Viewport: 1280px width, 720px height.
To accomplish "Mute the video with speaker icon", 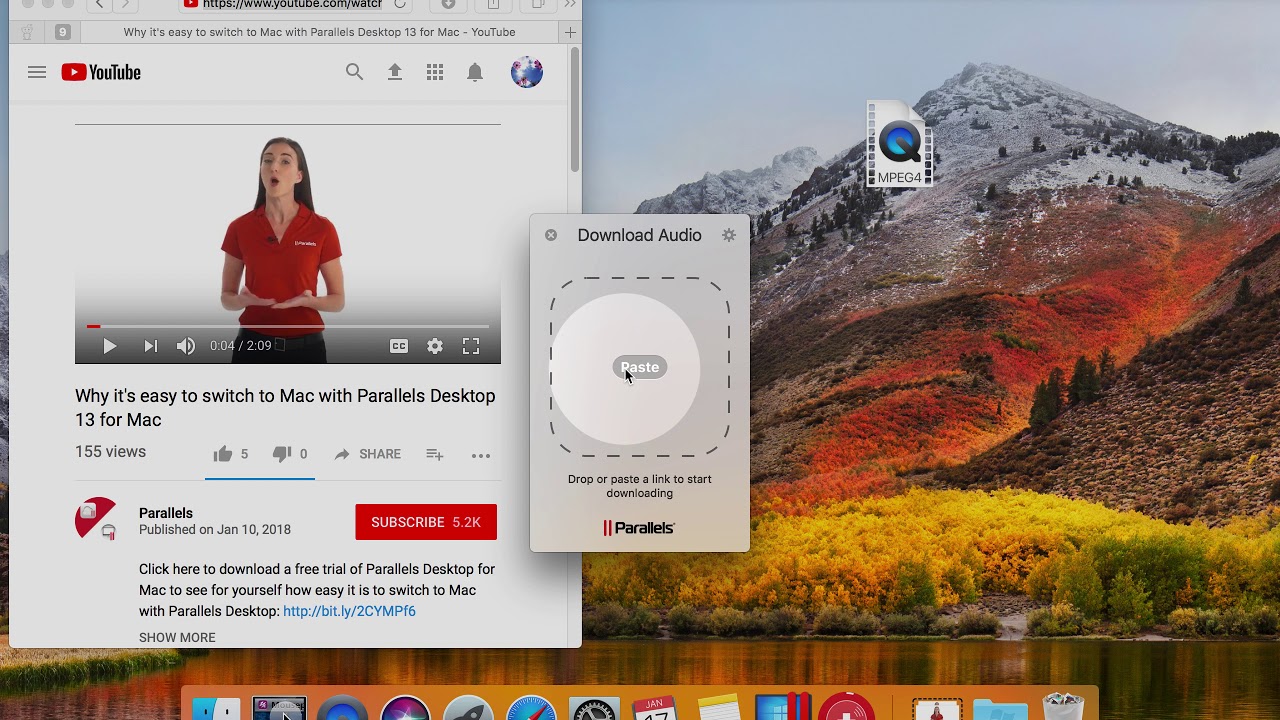I will click(186, 346).
